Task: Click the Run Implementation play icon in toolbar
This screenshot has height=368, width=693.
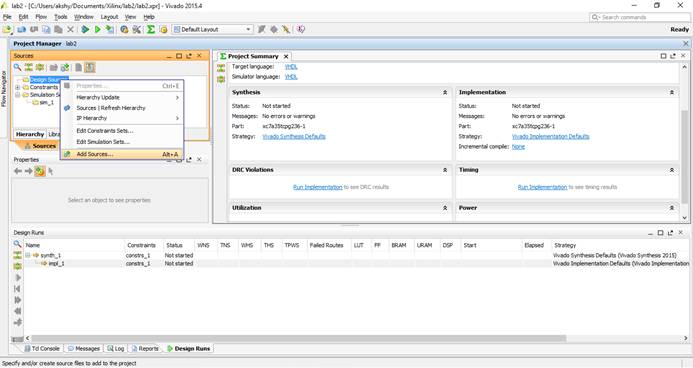Action: 98,30
